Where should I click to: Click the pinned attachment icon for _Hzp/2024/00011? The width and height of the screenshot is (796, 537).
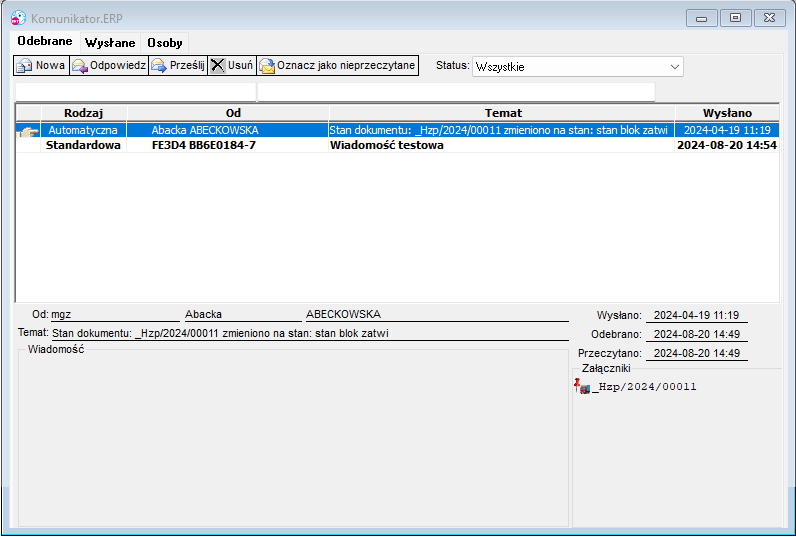pyautogui.click(x=582, y=386)
